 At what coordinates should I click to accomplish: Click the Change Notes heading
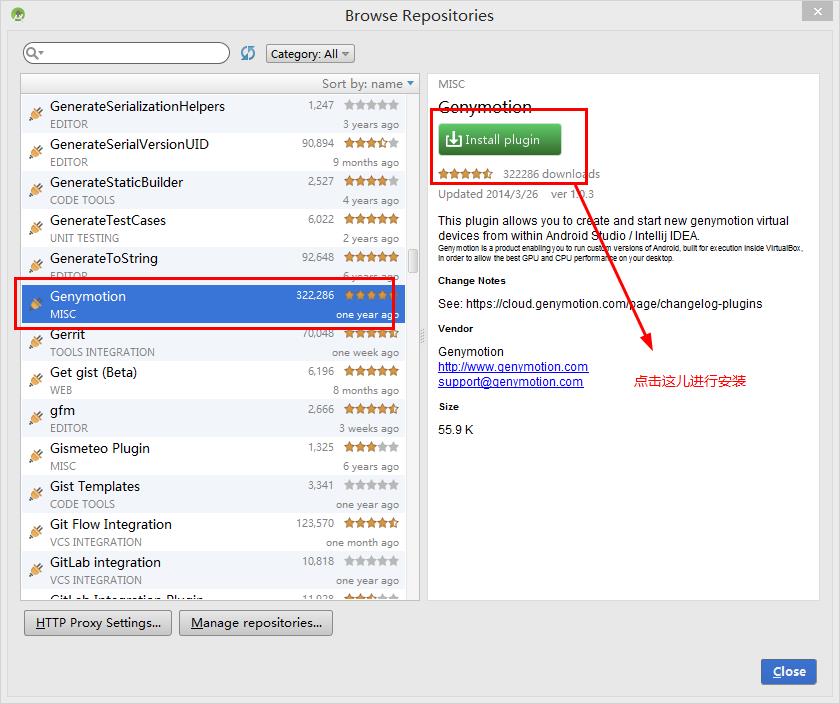(x=471, y=281)
